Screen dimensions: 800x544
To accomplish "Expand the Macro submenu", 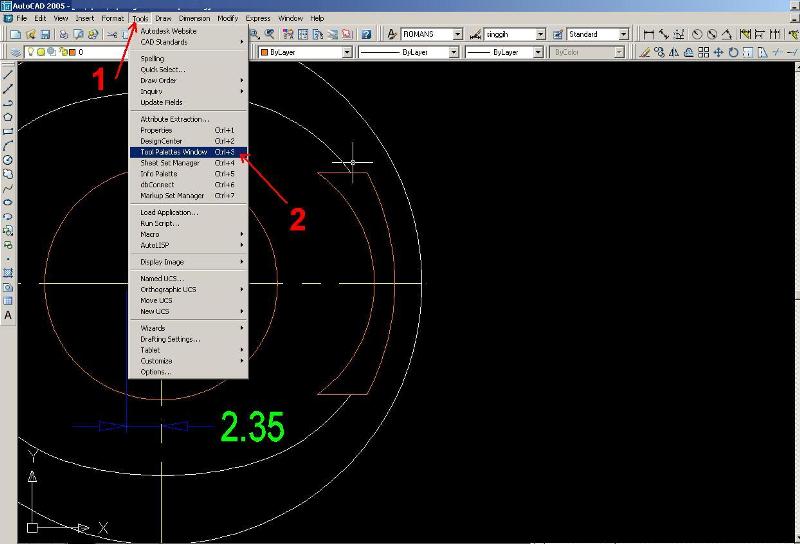I will [x=188, y=234].
